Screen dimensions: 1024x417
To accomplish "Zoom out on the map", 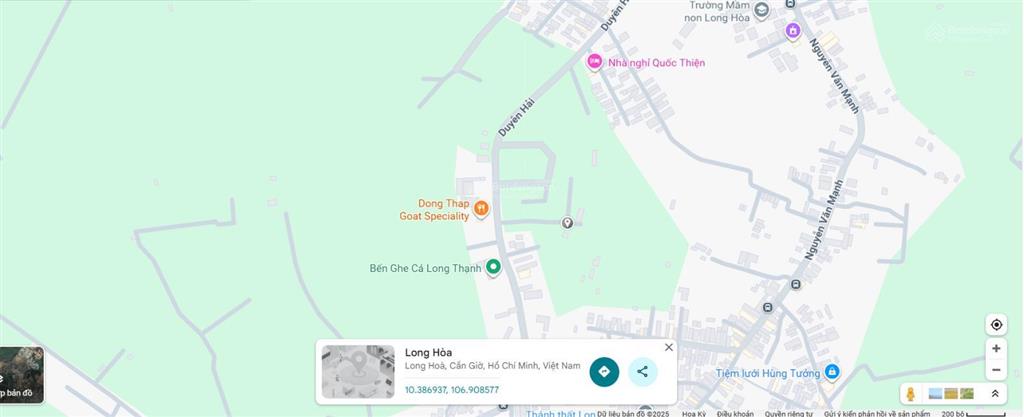I will [x=996, y=370].
